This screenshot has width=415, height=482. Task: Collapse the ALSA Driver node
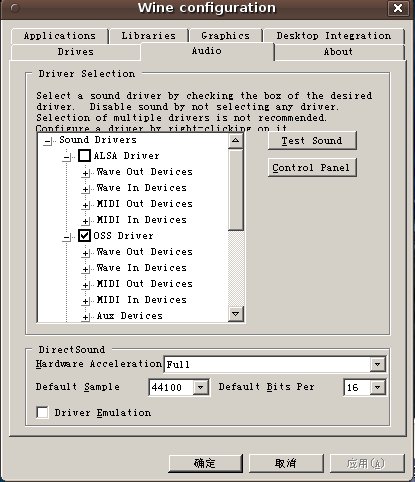(67, 157)
